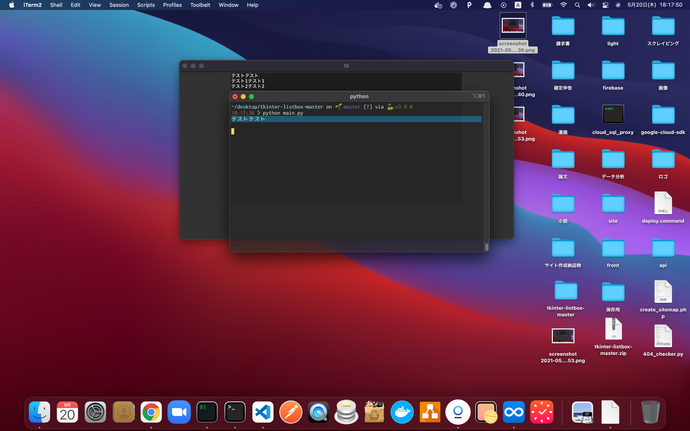Select the api folder on desktop

pos(663,253)
